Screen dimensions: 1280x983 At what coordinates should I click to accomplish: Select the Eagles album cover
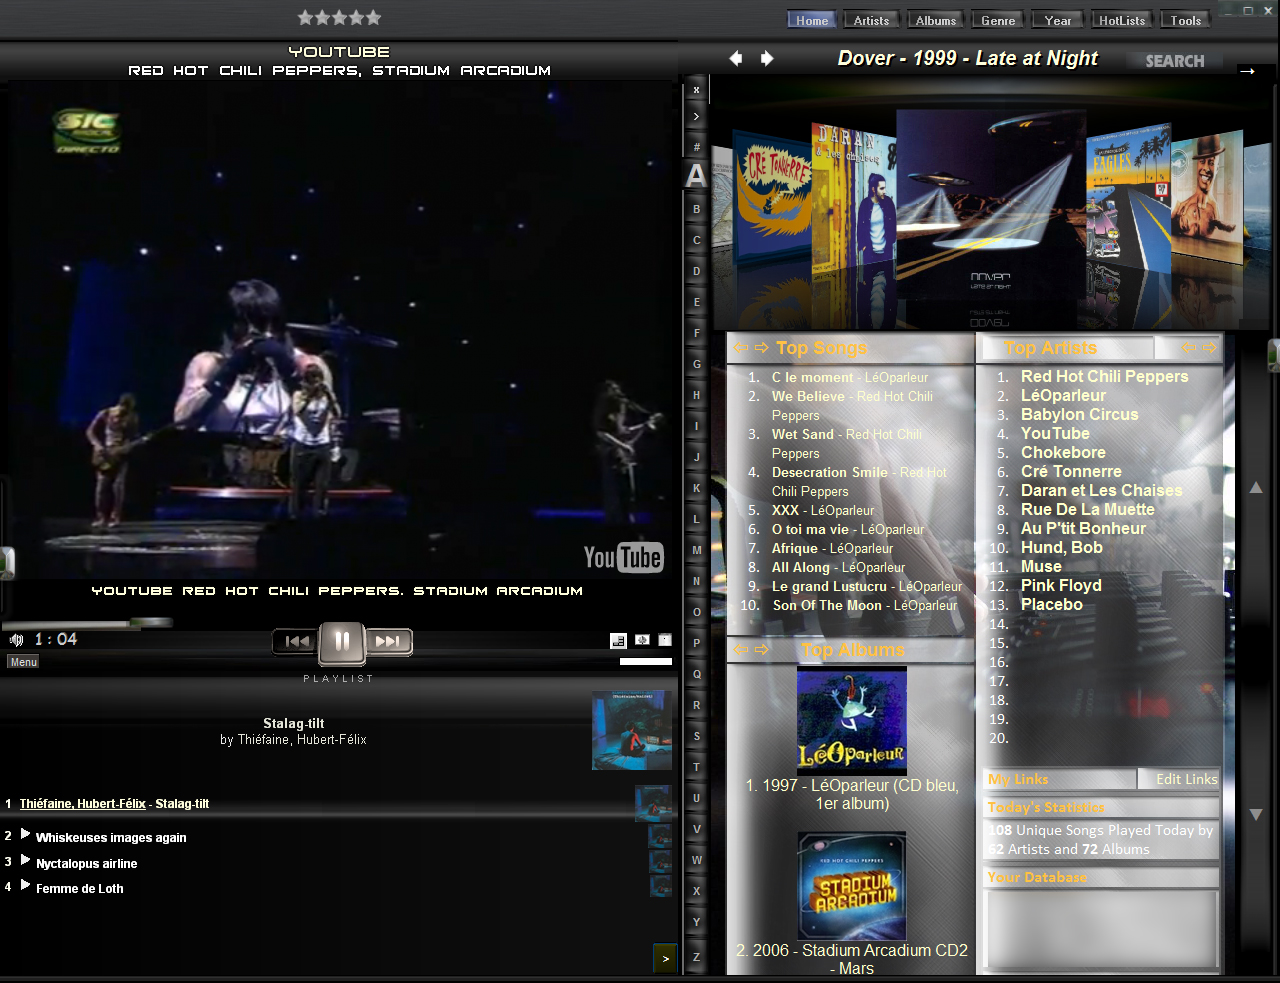point(1128,198)
